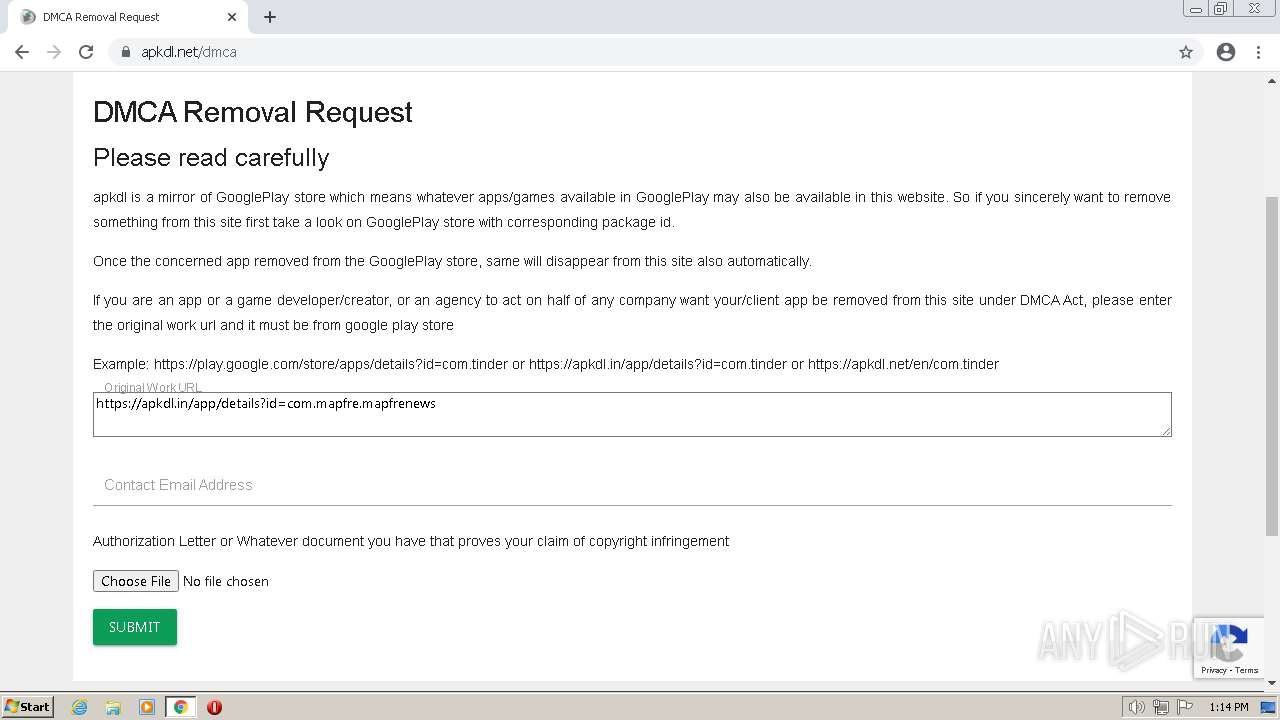Click the page's vertical scrollbar
This screenshot has width=1280, height=720.
(x=1272, y=365)
